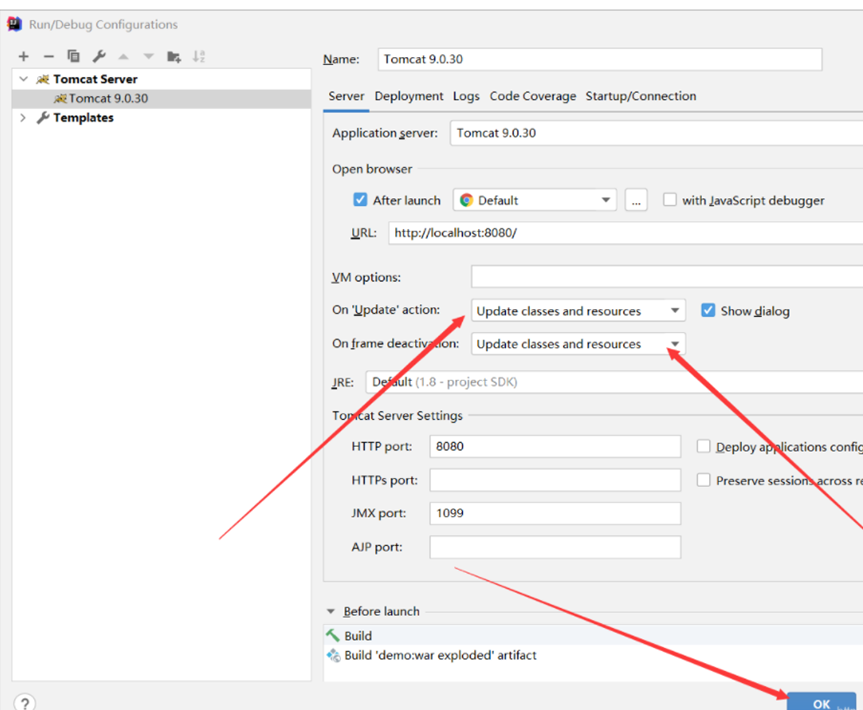Click the JMX port field
This screenshot has width=863, height=710.
[x=555, y=514]
